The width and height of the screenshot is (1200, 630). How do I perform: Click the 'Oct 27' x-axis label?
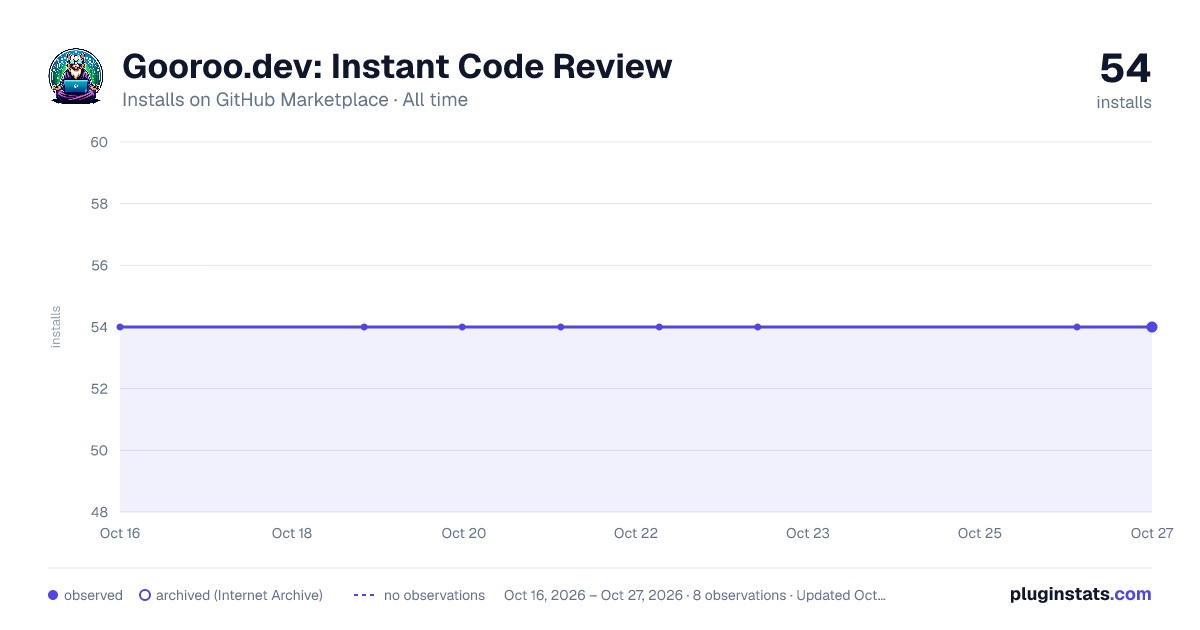pos(1151,533)
